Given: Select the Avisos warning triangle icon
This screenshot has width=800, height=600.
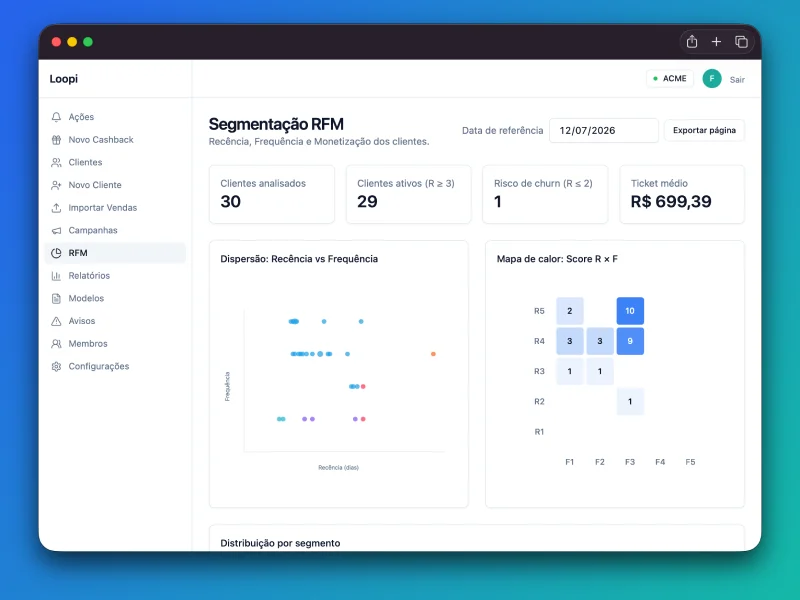Looking at the screenshot, I should (x=56, y=321).
